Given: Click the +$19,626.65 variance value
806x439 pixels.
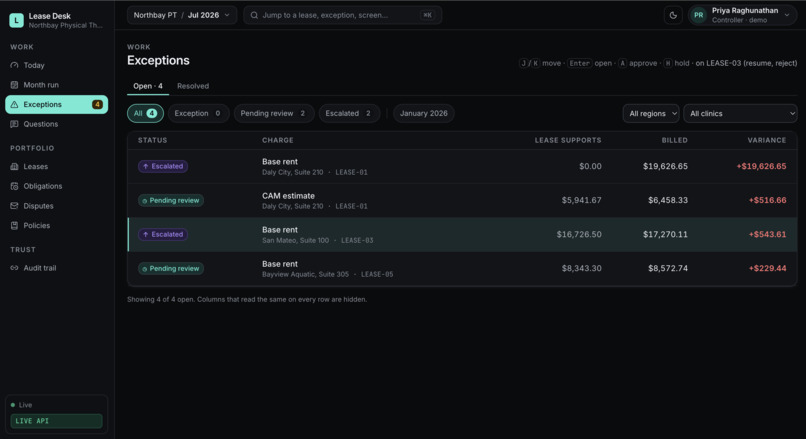Looking at the screenshot, I should pos(761,166).
